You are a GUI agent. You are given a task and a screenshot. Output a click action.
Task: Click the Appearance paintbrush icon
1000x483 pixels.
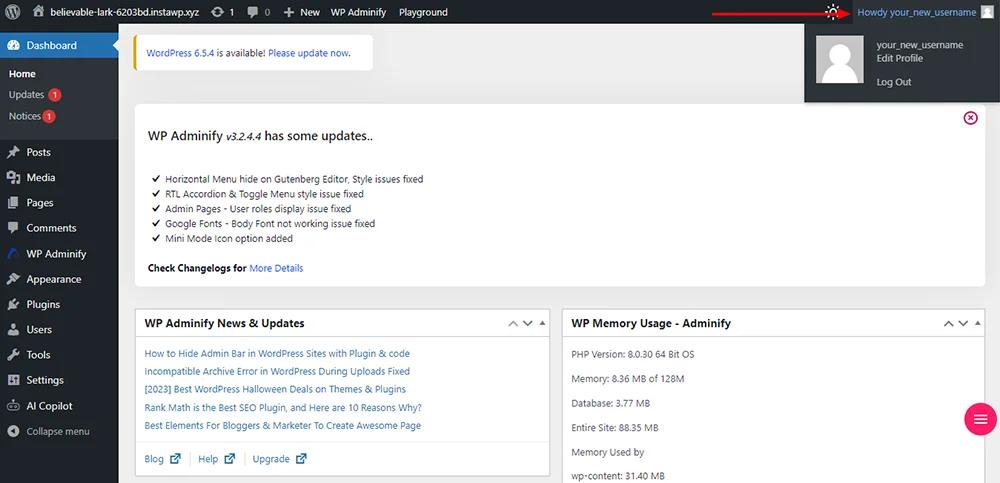pos(13,279)
